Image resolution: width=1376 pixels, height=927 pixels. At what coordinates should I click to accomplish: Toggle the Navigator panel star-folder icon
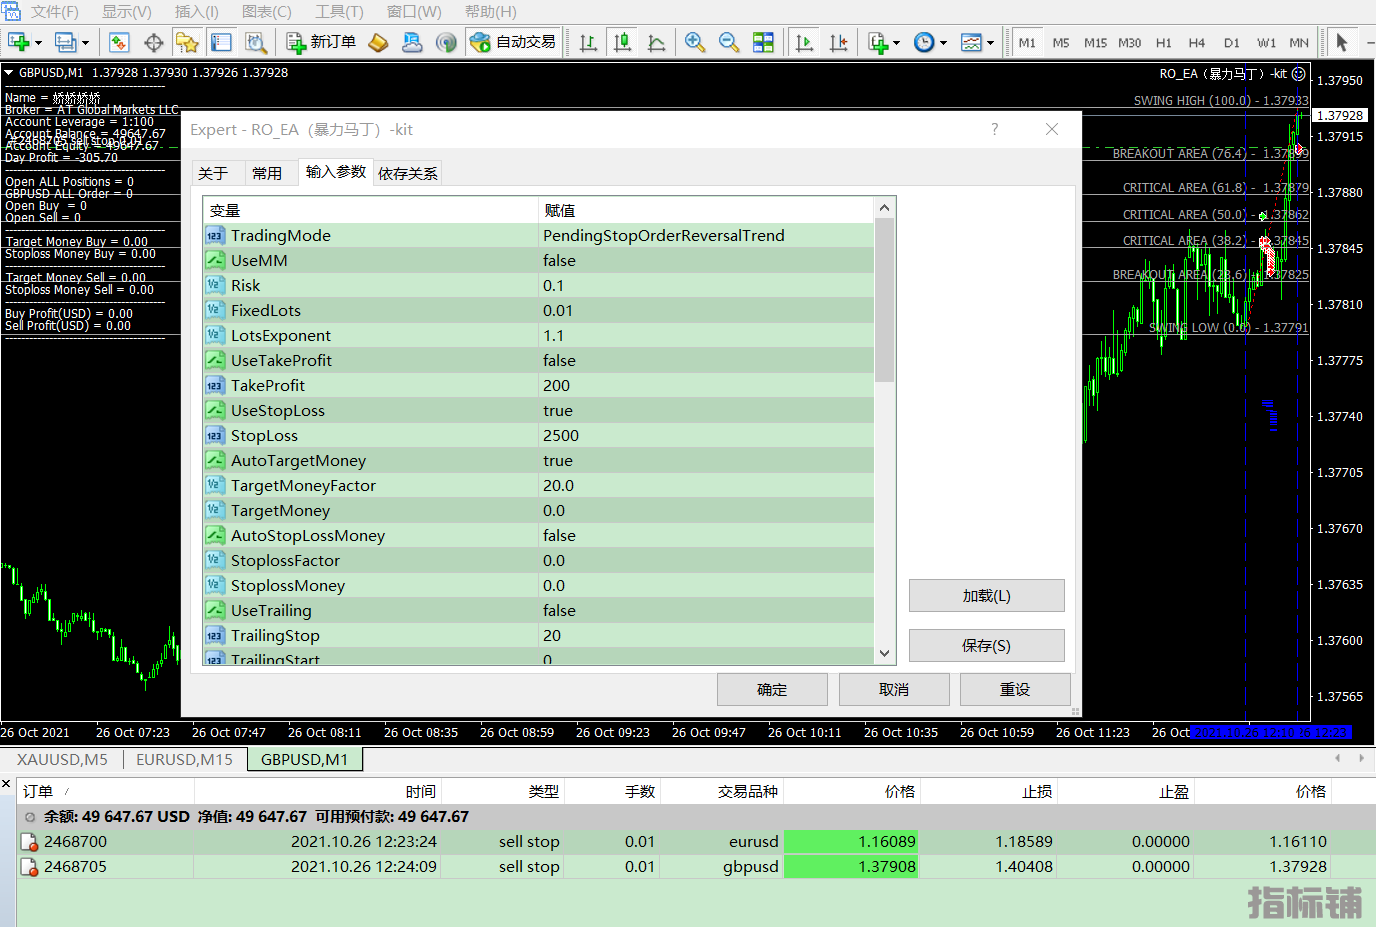(187, 42)
